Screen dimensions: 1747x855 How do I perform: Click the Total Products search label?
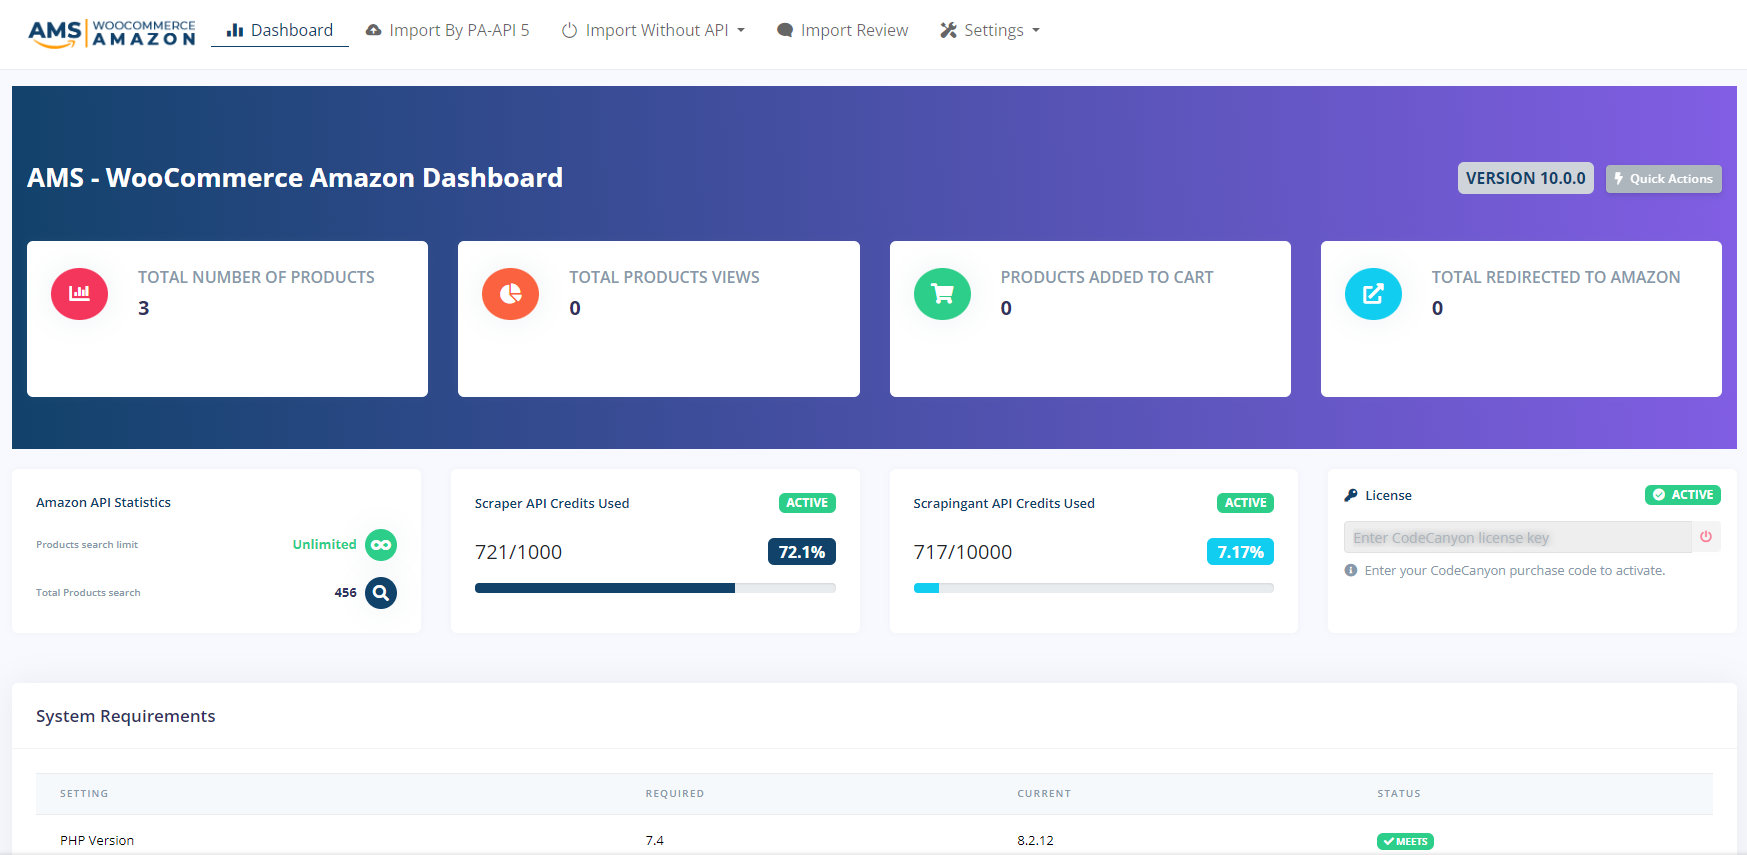(88, 593)
